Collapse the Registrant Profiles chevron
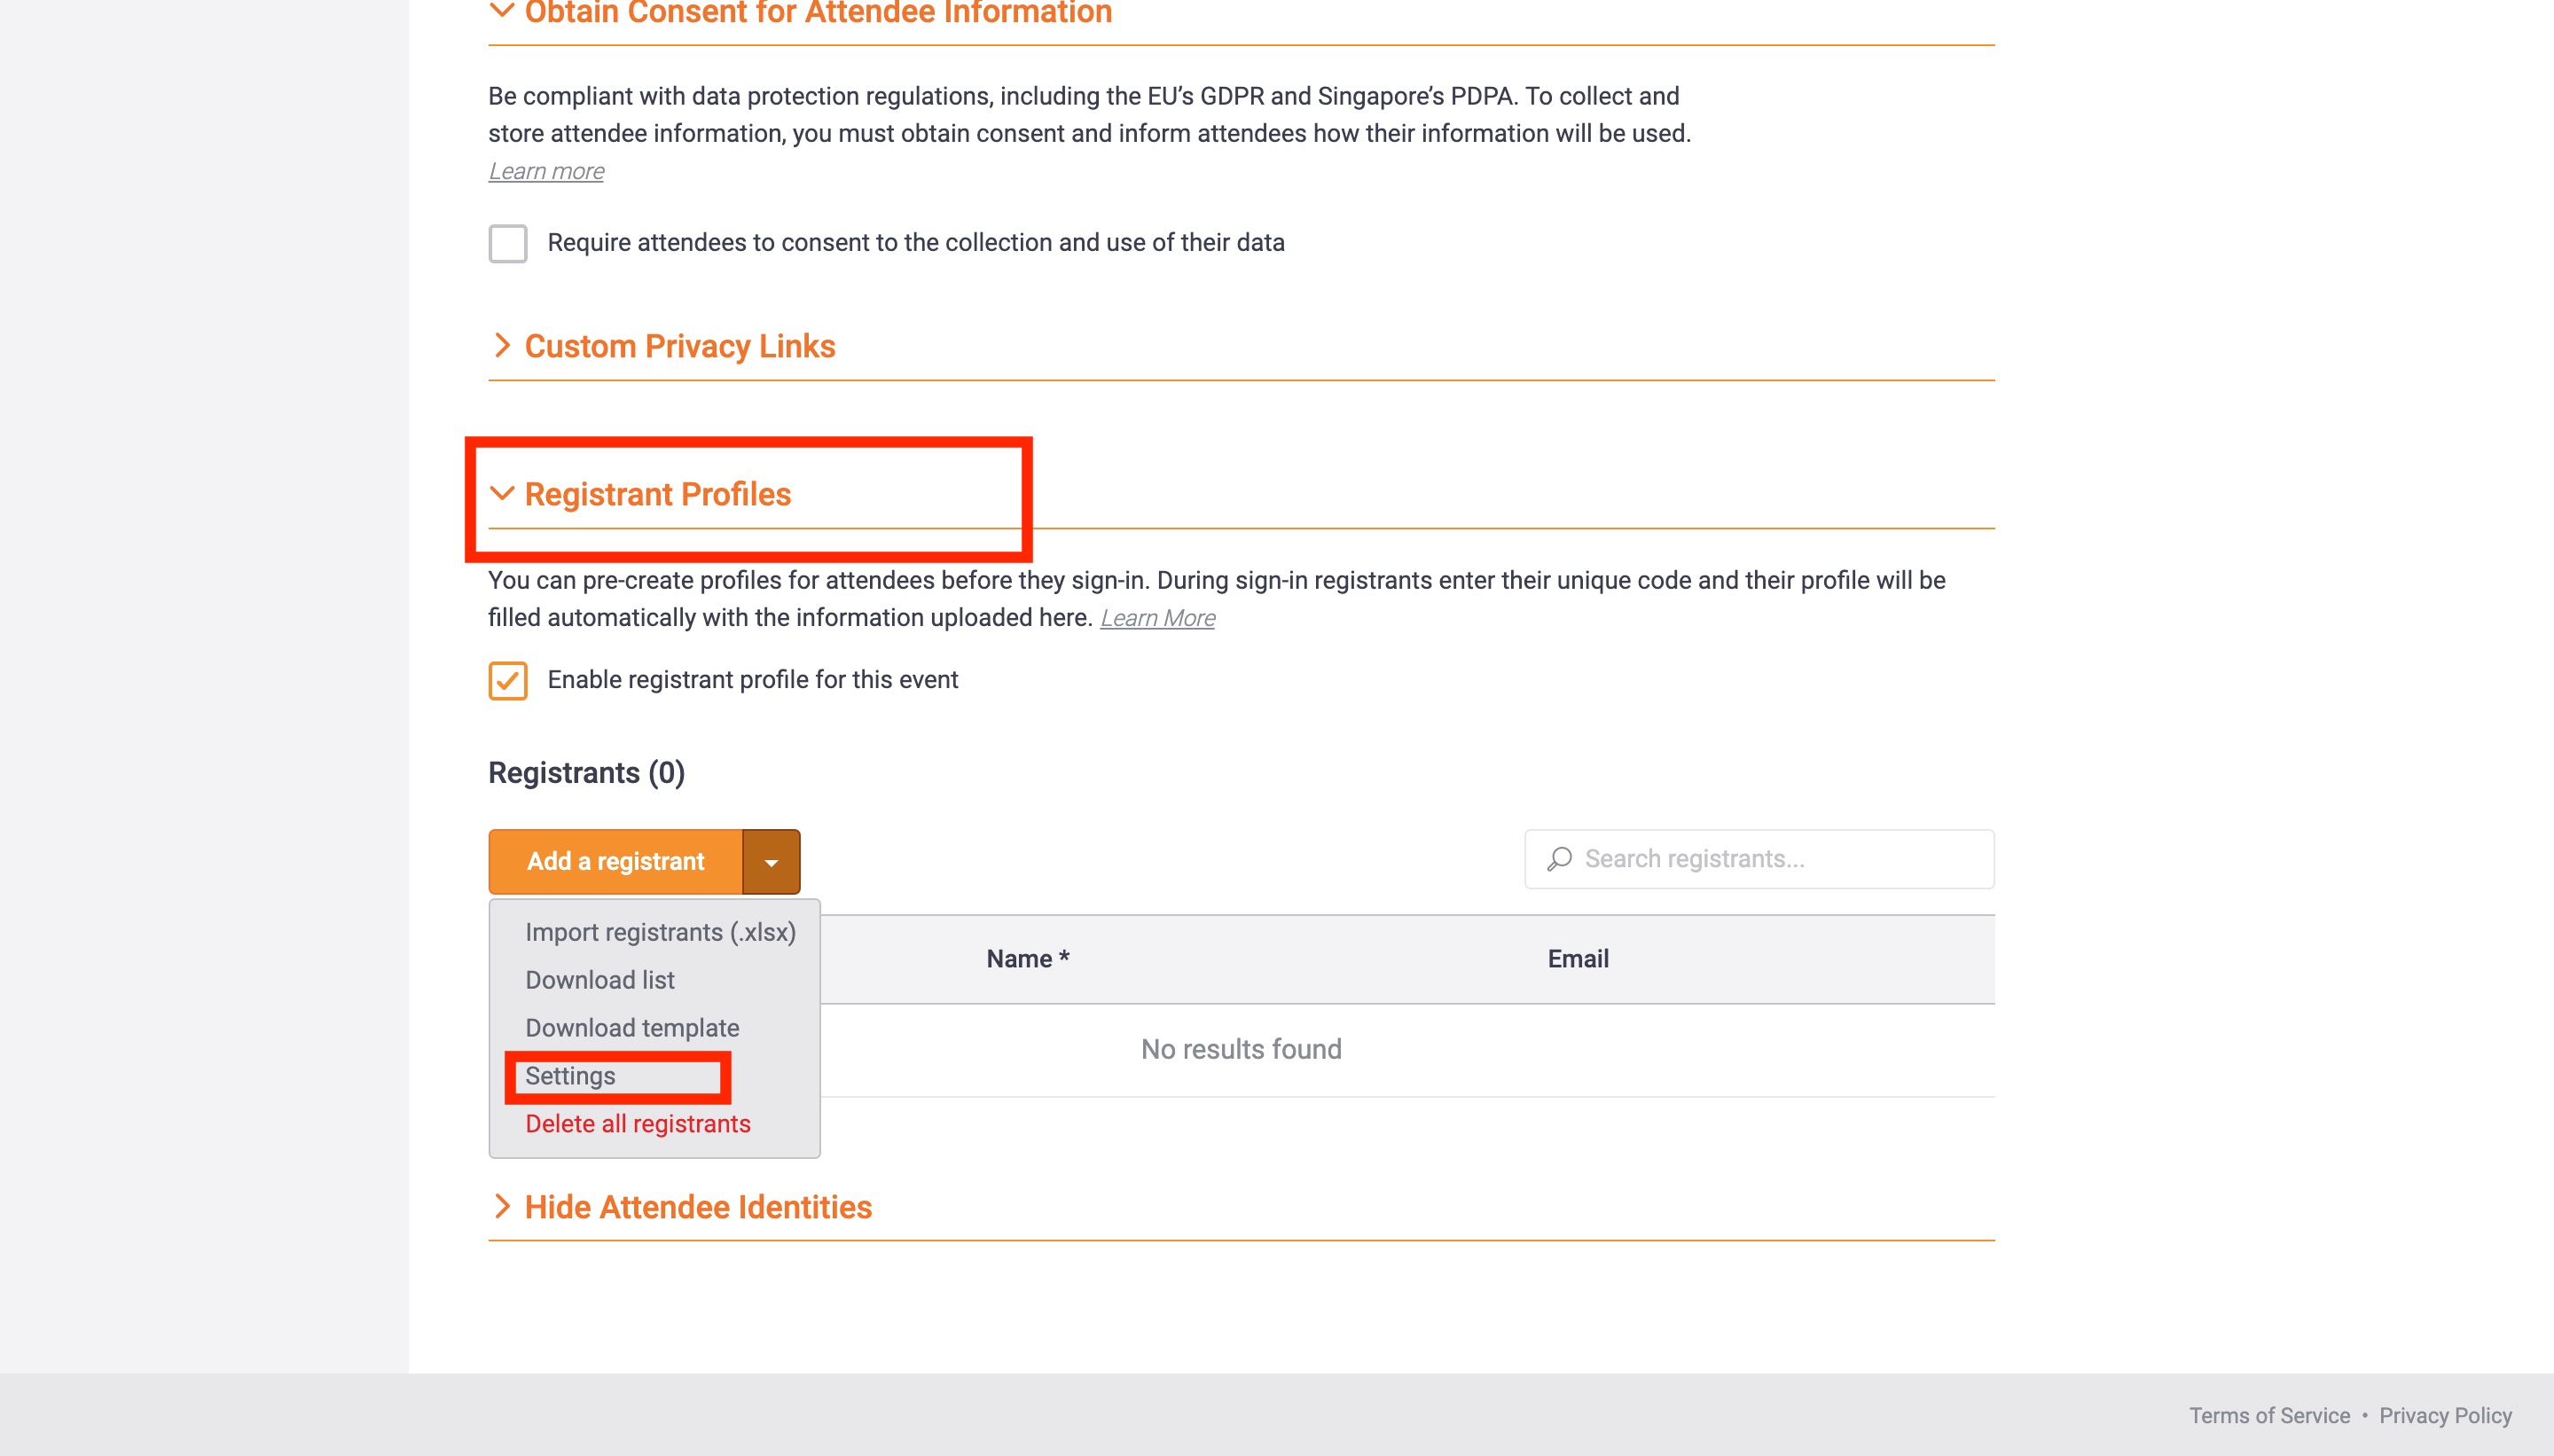 tap(502, 493)
